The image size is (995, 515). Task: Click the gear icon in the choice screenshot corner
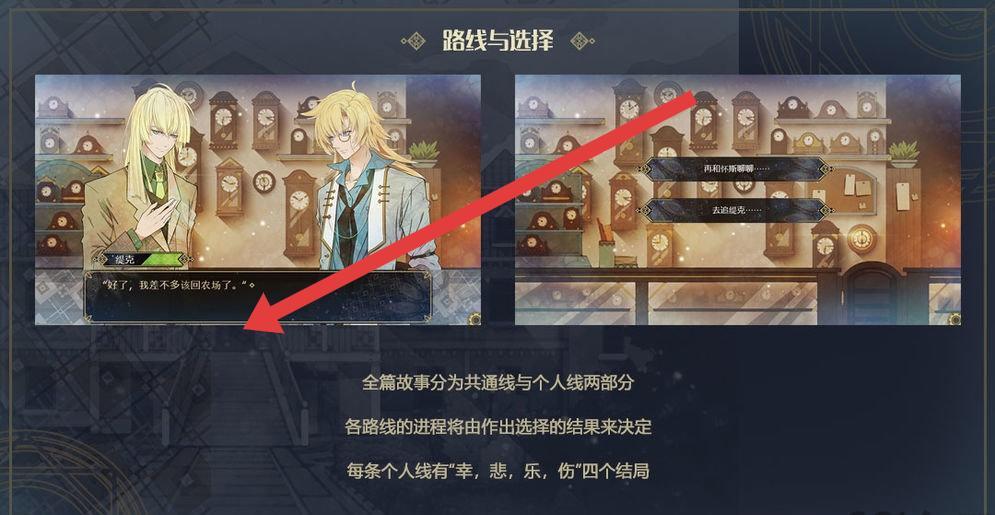(x=954, y=318)
